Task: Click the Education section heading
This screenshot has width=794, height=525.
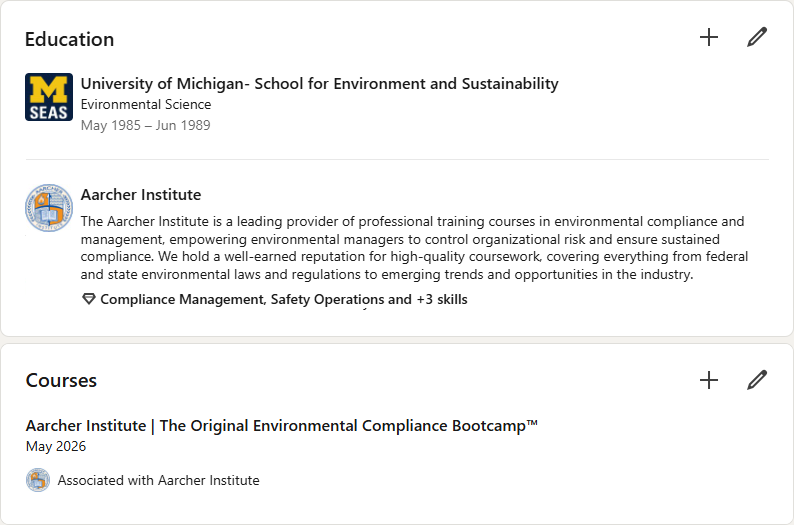Action: pyautogui.click(x=69, y=40)
